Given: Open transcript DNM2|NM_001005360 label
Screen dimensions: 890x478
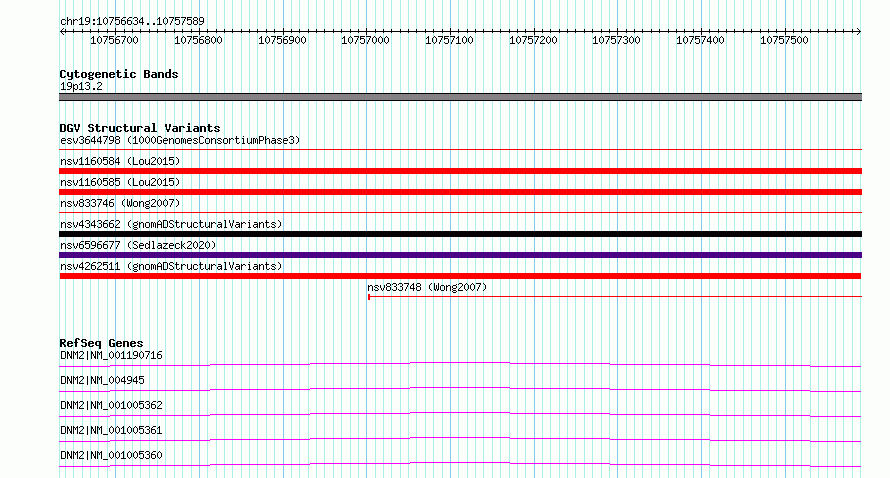Looking at the screenshot, I should [111, 455].
